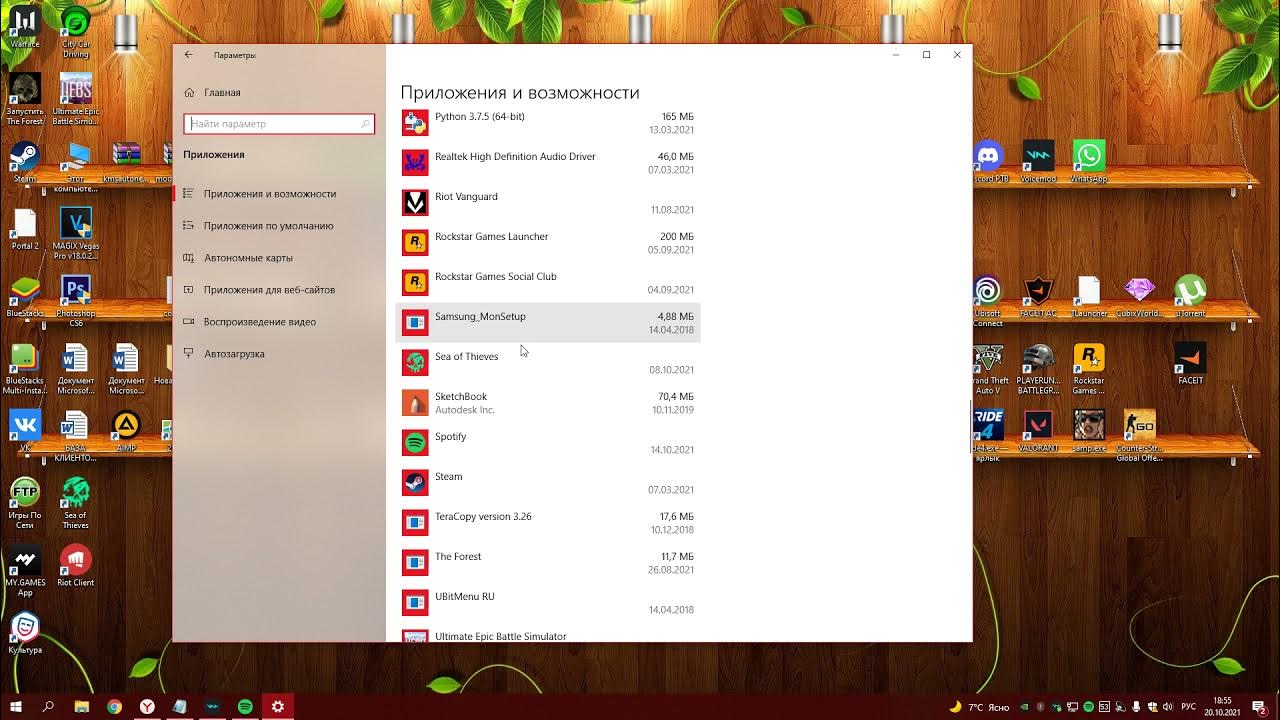
Task: Click the Rockstar Games Launcher list icon
Action: (x=415, y=242)
